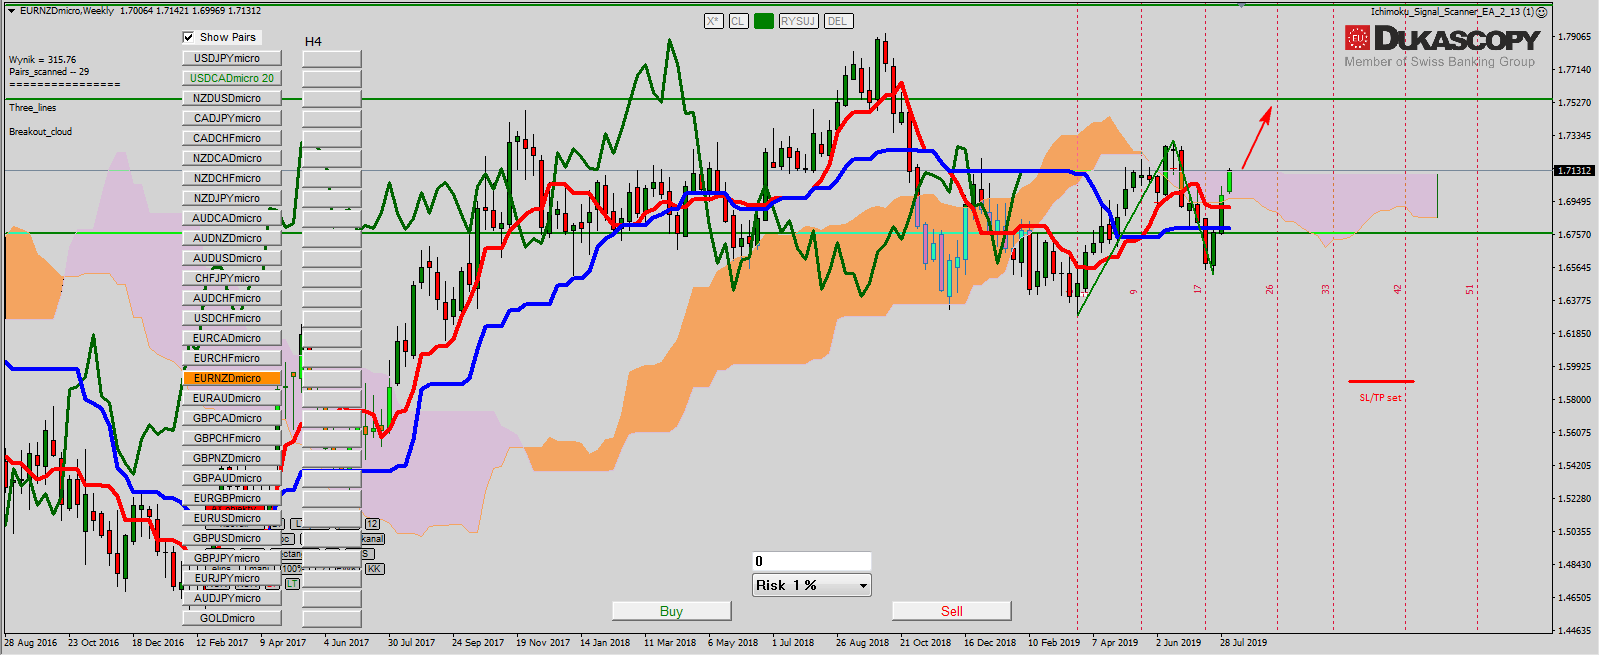
Task: Expand the EURNZDmicro chart title triangle menu
Action: [x=11, y=11]
